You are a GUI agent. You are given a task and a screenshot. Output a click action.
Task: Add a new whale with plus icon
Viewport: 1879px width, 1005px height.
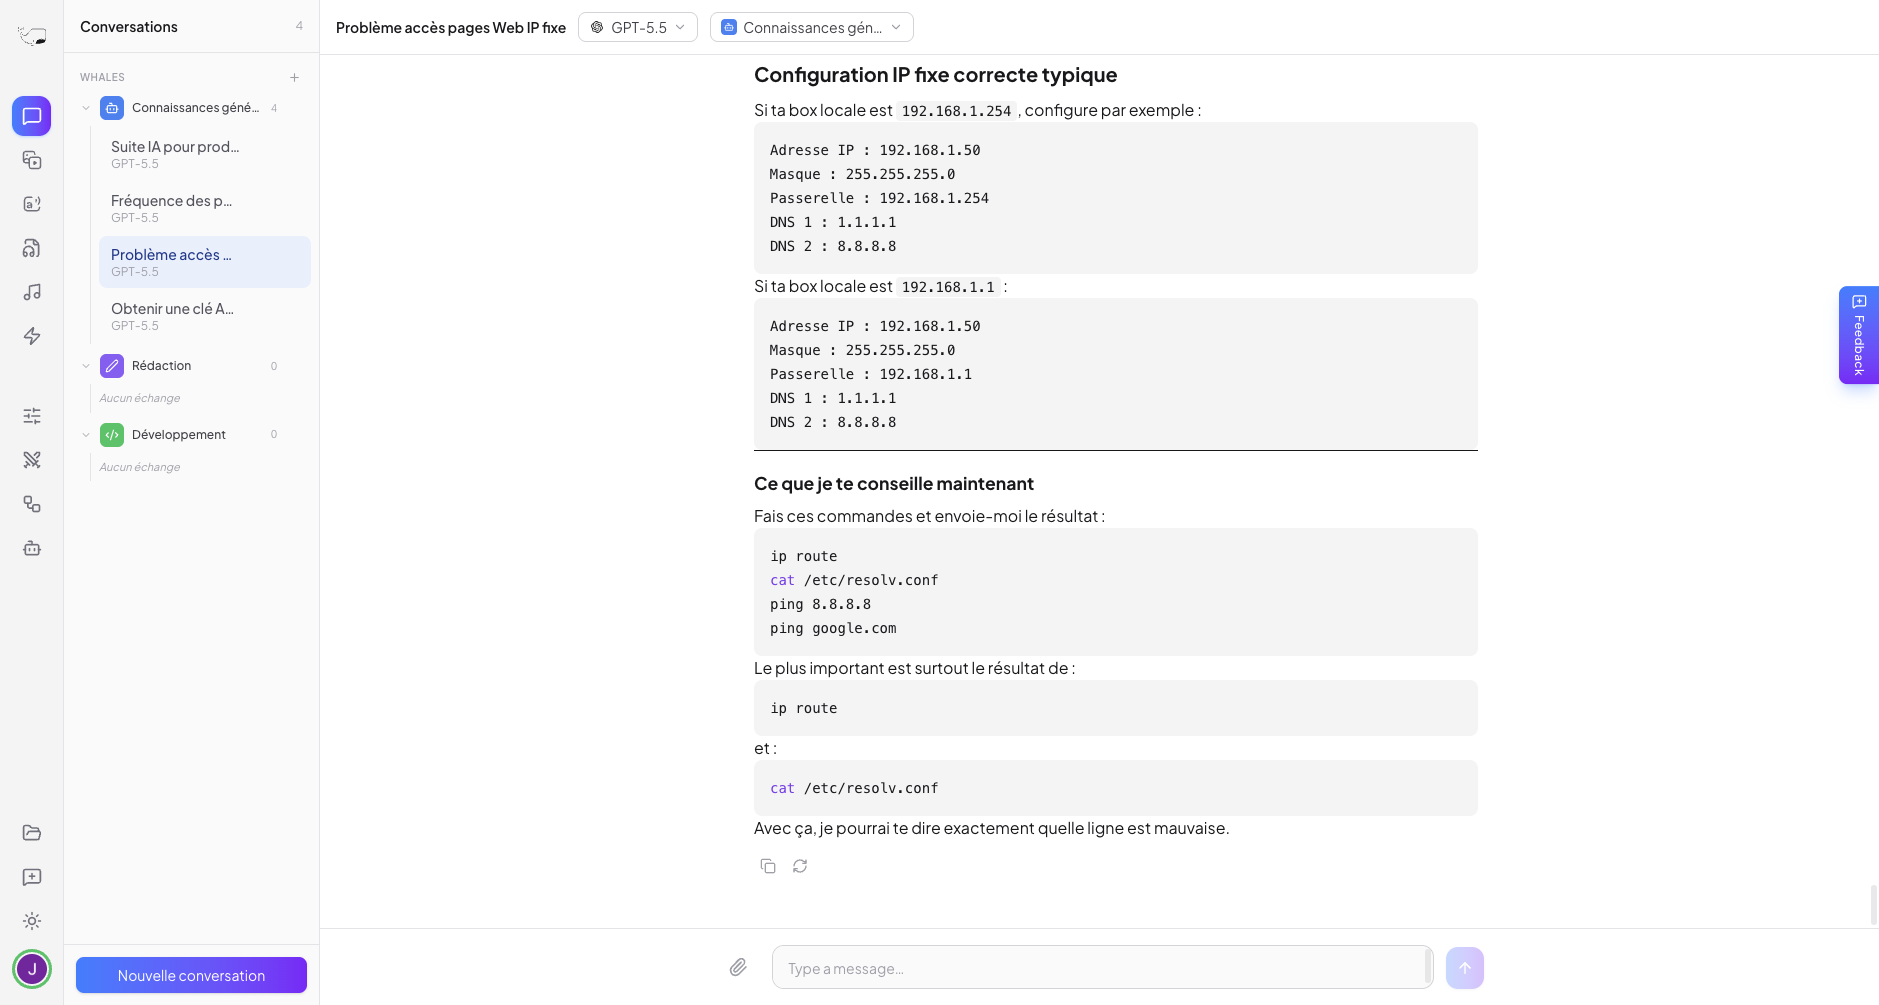(294, 77)
